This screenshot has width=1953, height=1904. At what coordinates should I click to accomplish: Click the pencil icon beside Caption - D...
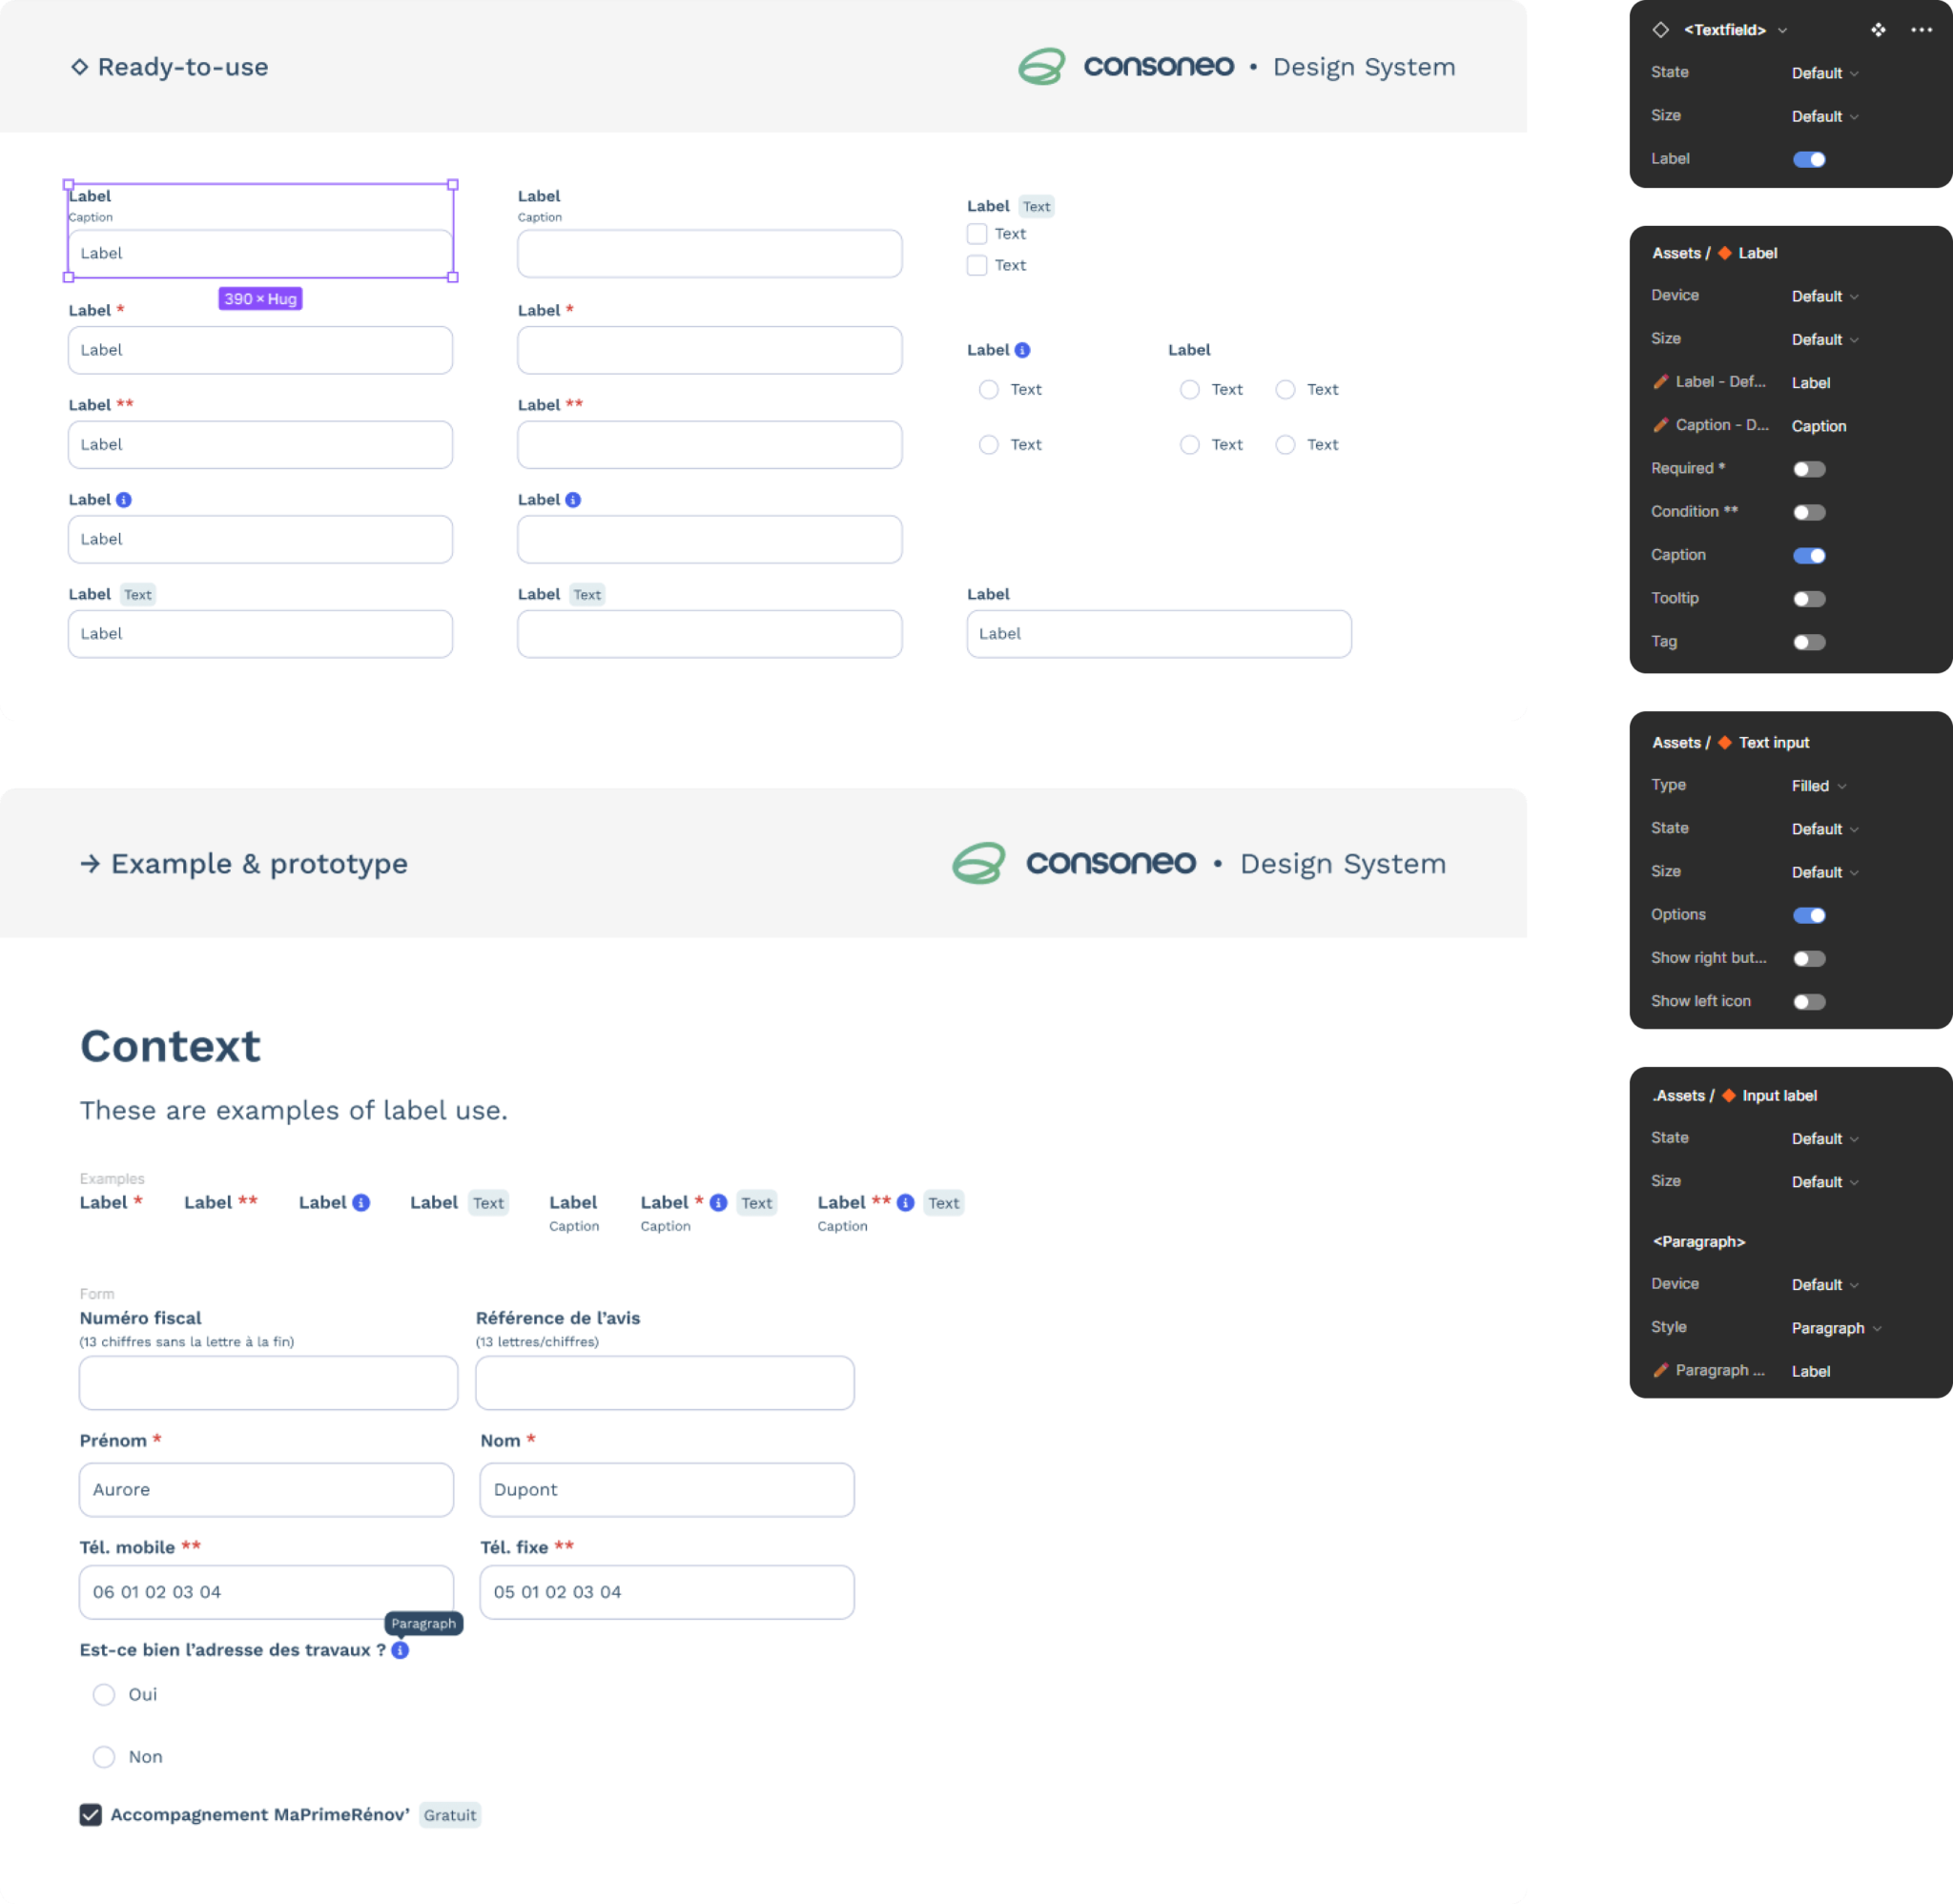[x=1660, y=425]
